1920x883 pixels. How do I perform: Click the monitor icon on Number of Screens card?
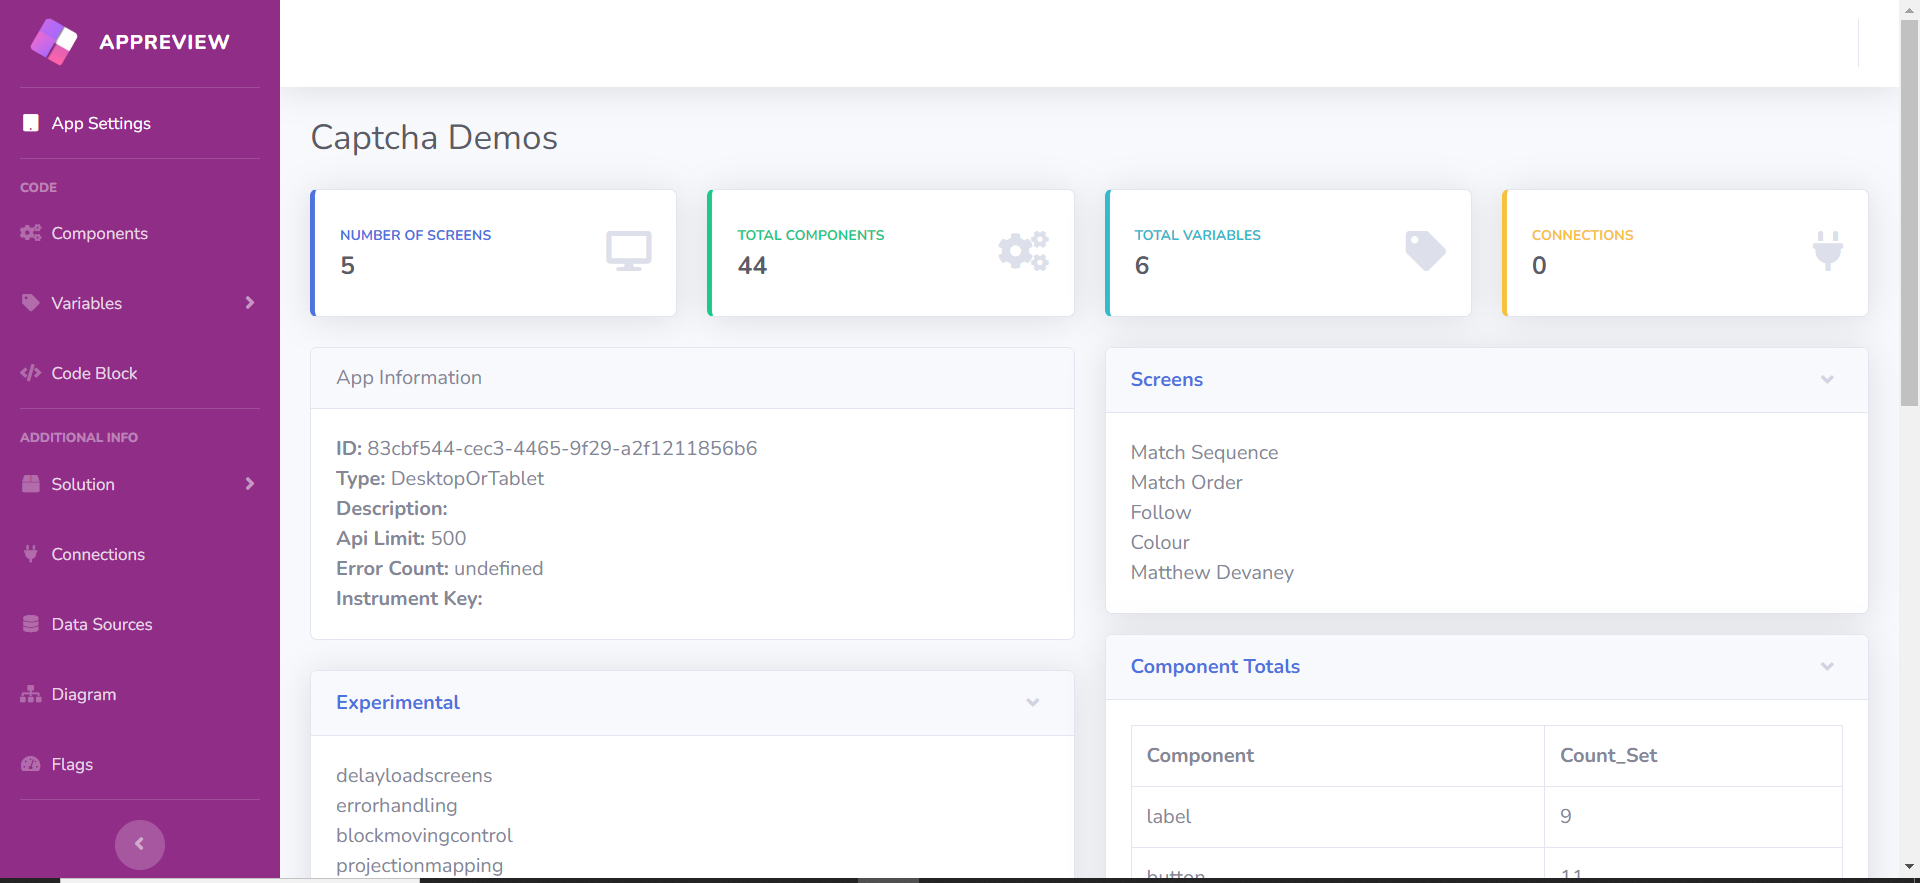point(628,251)
